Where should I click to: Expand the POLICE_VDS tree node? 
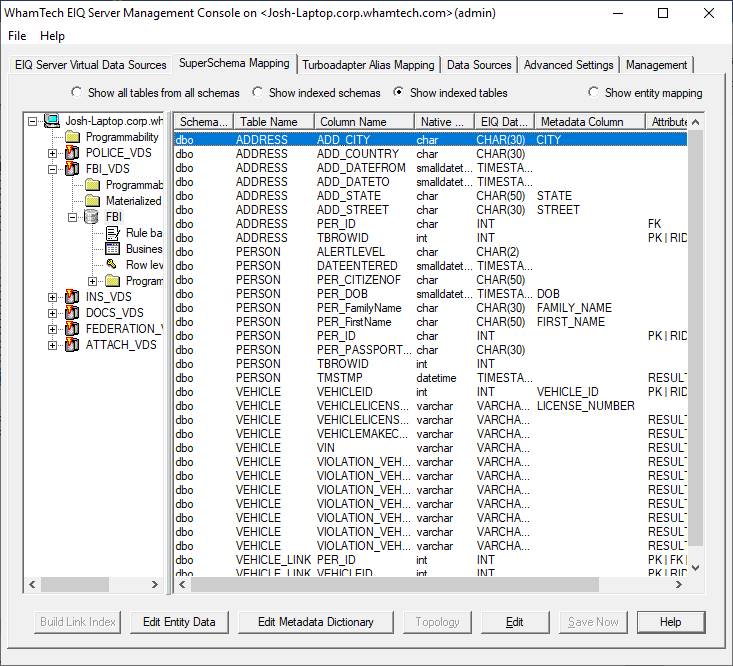click(52, 153)
